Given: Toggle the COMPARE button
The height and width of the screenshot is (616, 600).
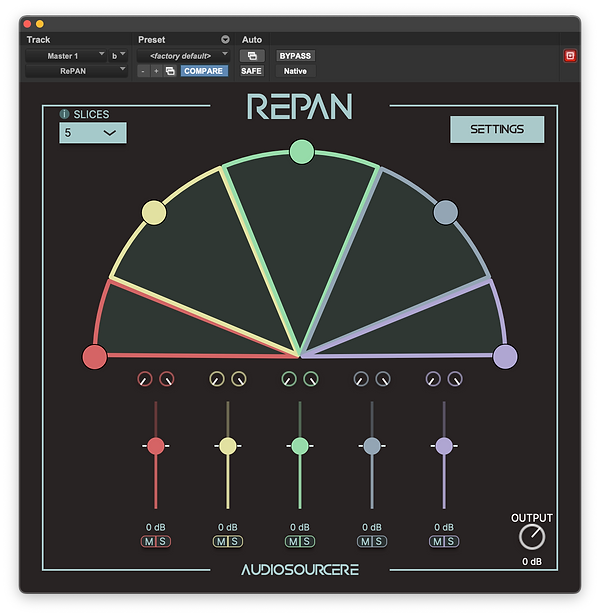Looking at the screenshot, I should (x=204, y=71).
